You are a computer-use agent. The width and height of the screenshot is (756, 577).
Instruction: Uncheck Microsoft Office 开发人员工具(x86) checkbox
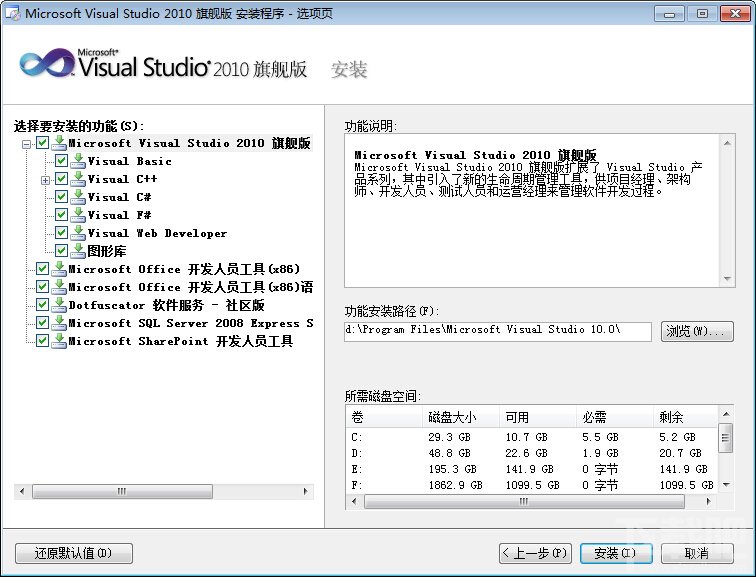(x=42, y=268)
